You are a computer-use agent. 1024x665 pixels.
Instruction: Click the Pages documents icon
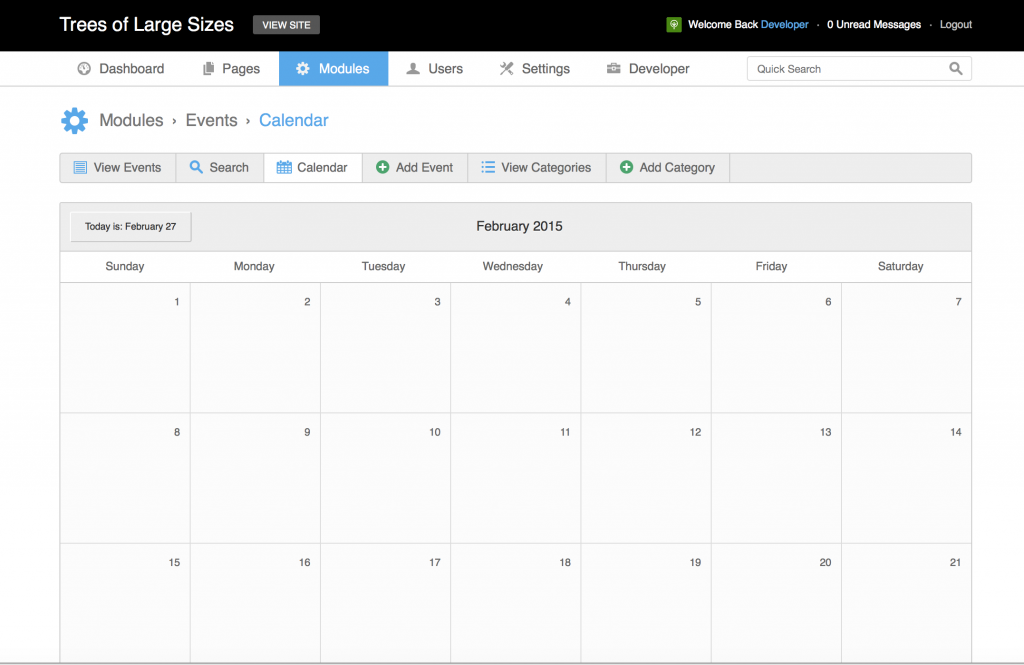pos(208,69)
